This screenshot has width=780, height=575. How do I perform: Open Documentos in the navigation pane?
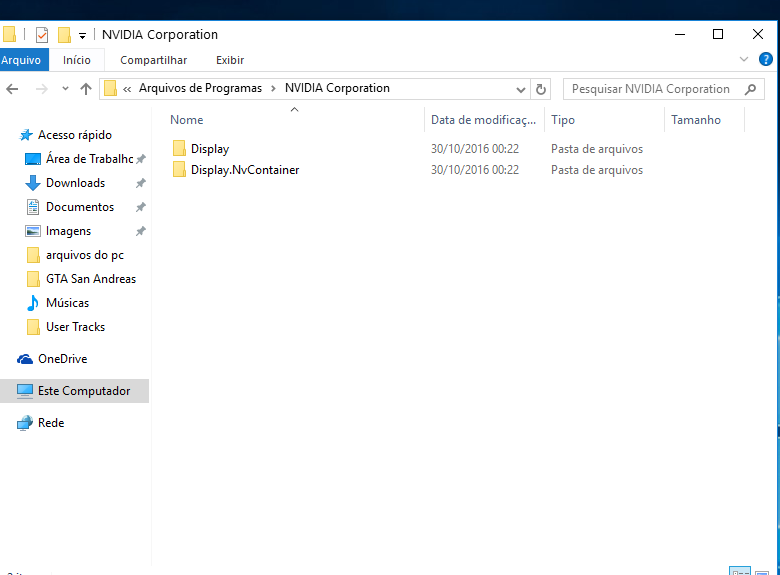80,207
